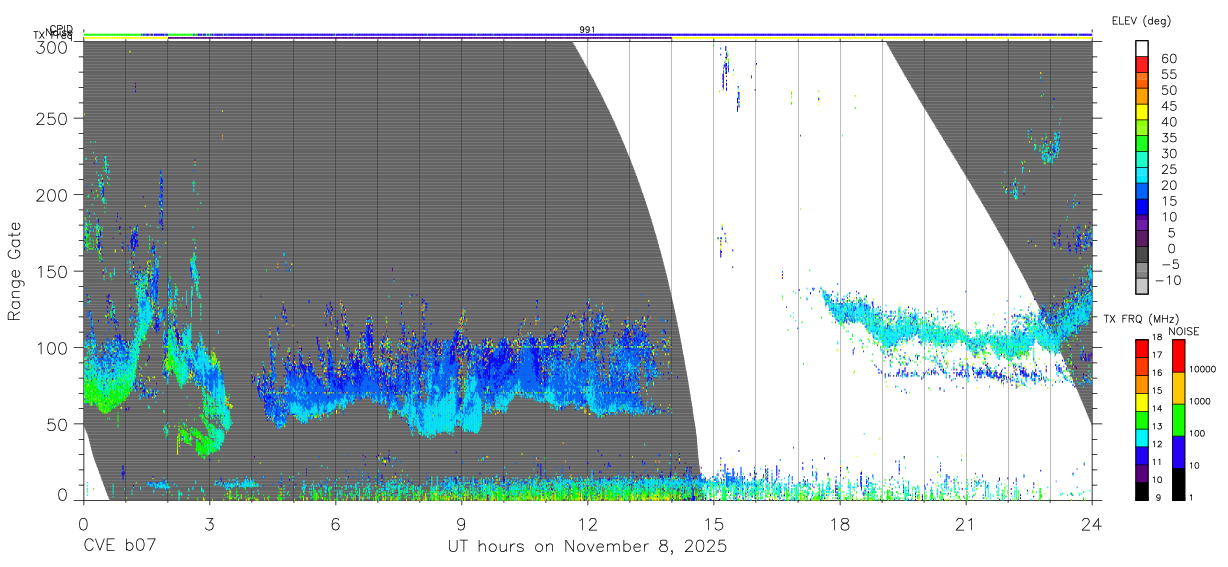Click the yellow 45-degree elevation color band
Image resolution: width=1228 pixels, height=567 pixels.
[x=1143, y=111]
